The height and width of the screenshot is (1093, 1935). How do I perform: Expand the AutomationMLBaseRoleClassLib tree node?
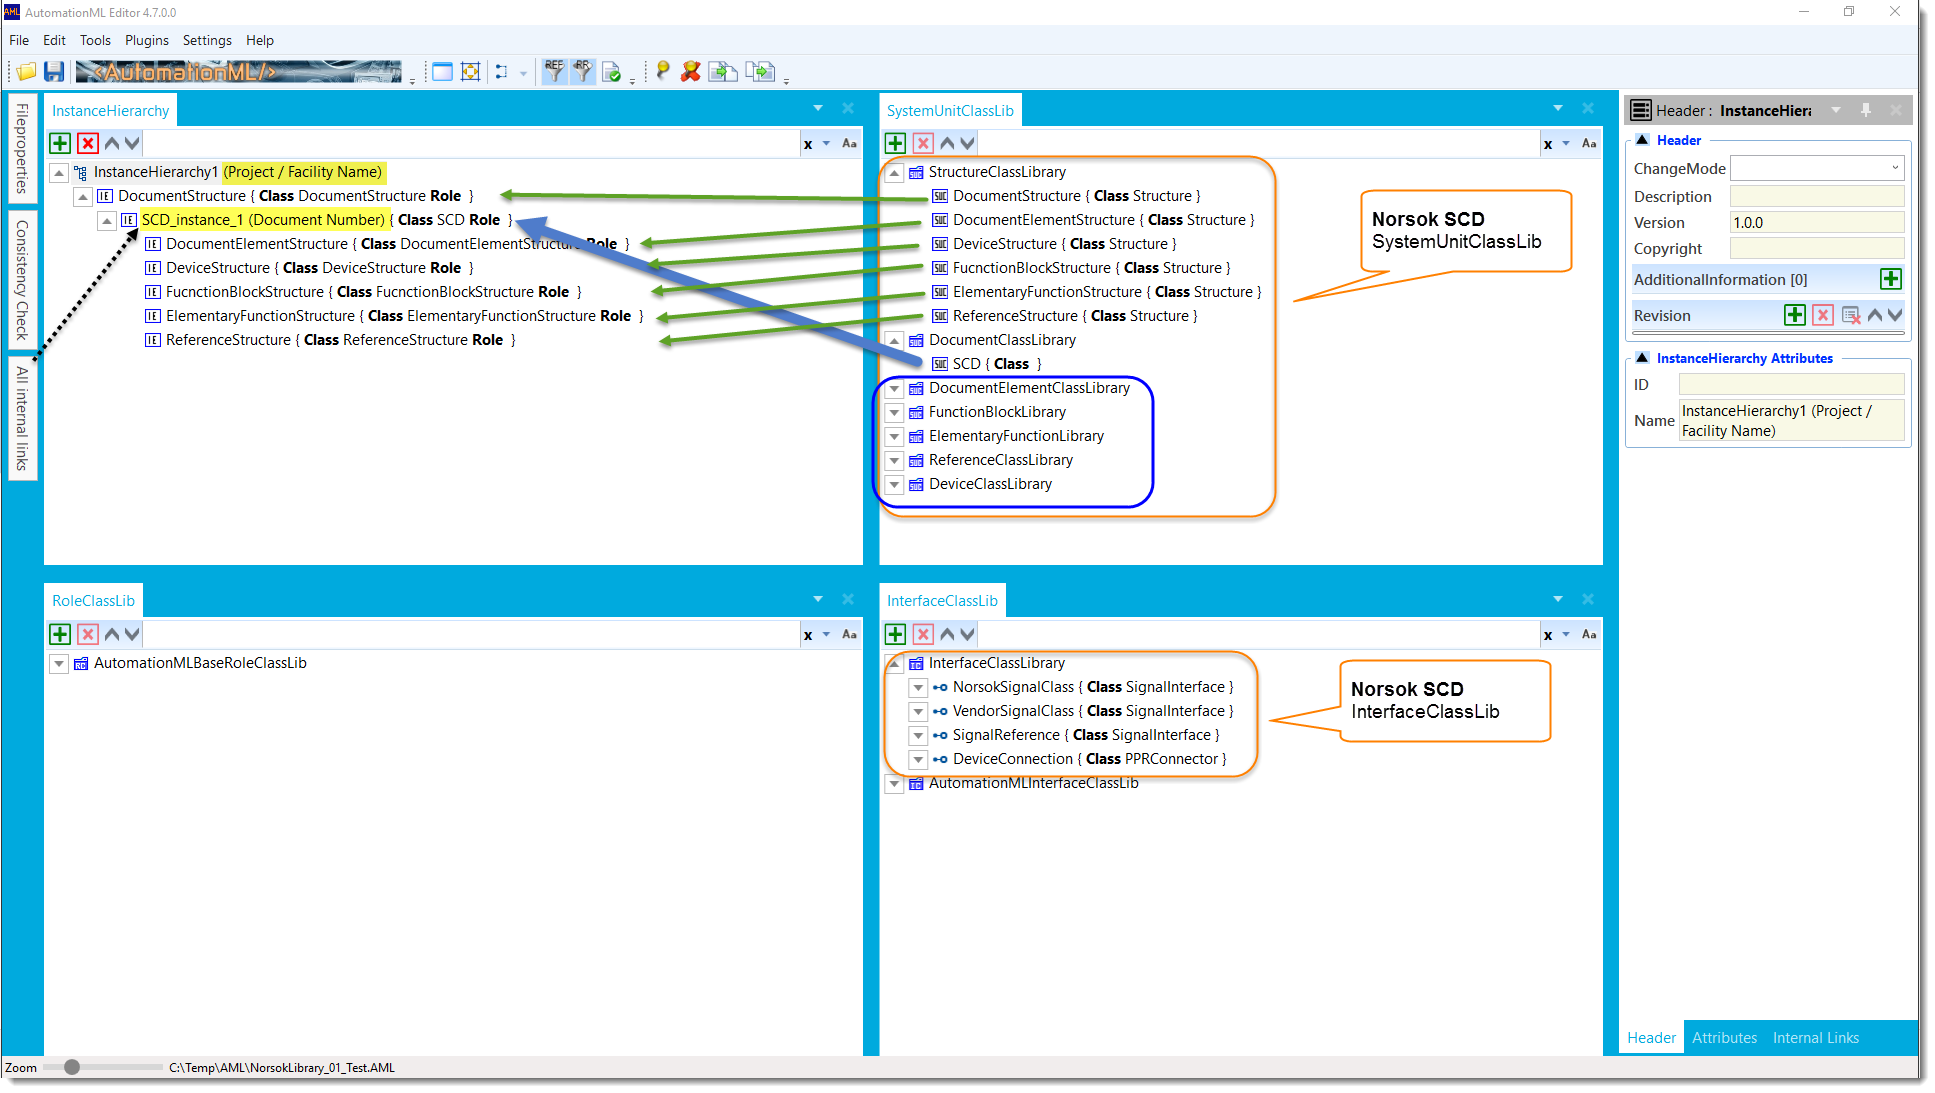pos(59,663)
